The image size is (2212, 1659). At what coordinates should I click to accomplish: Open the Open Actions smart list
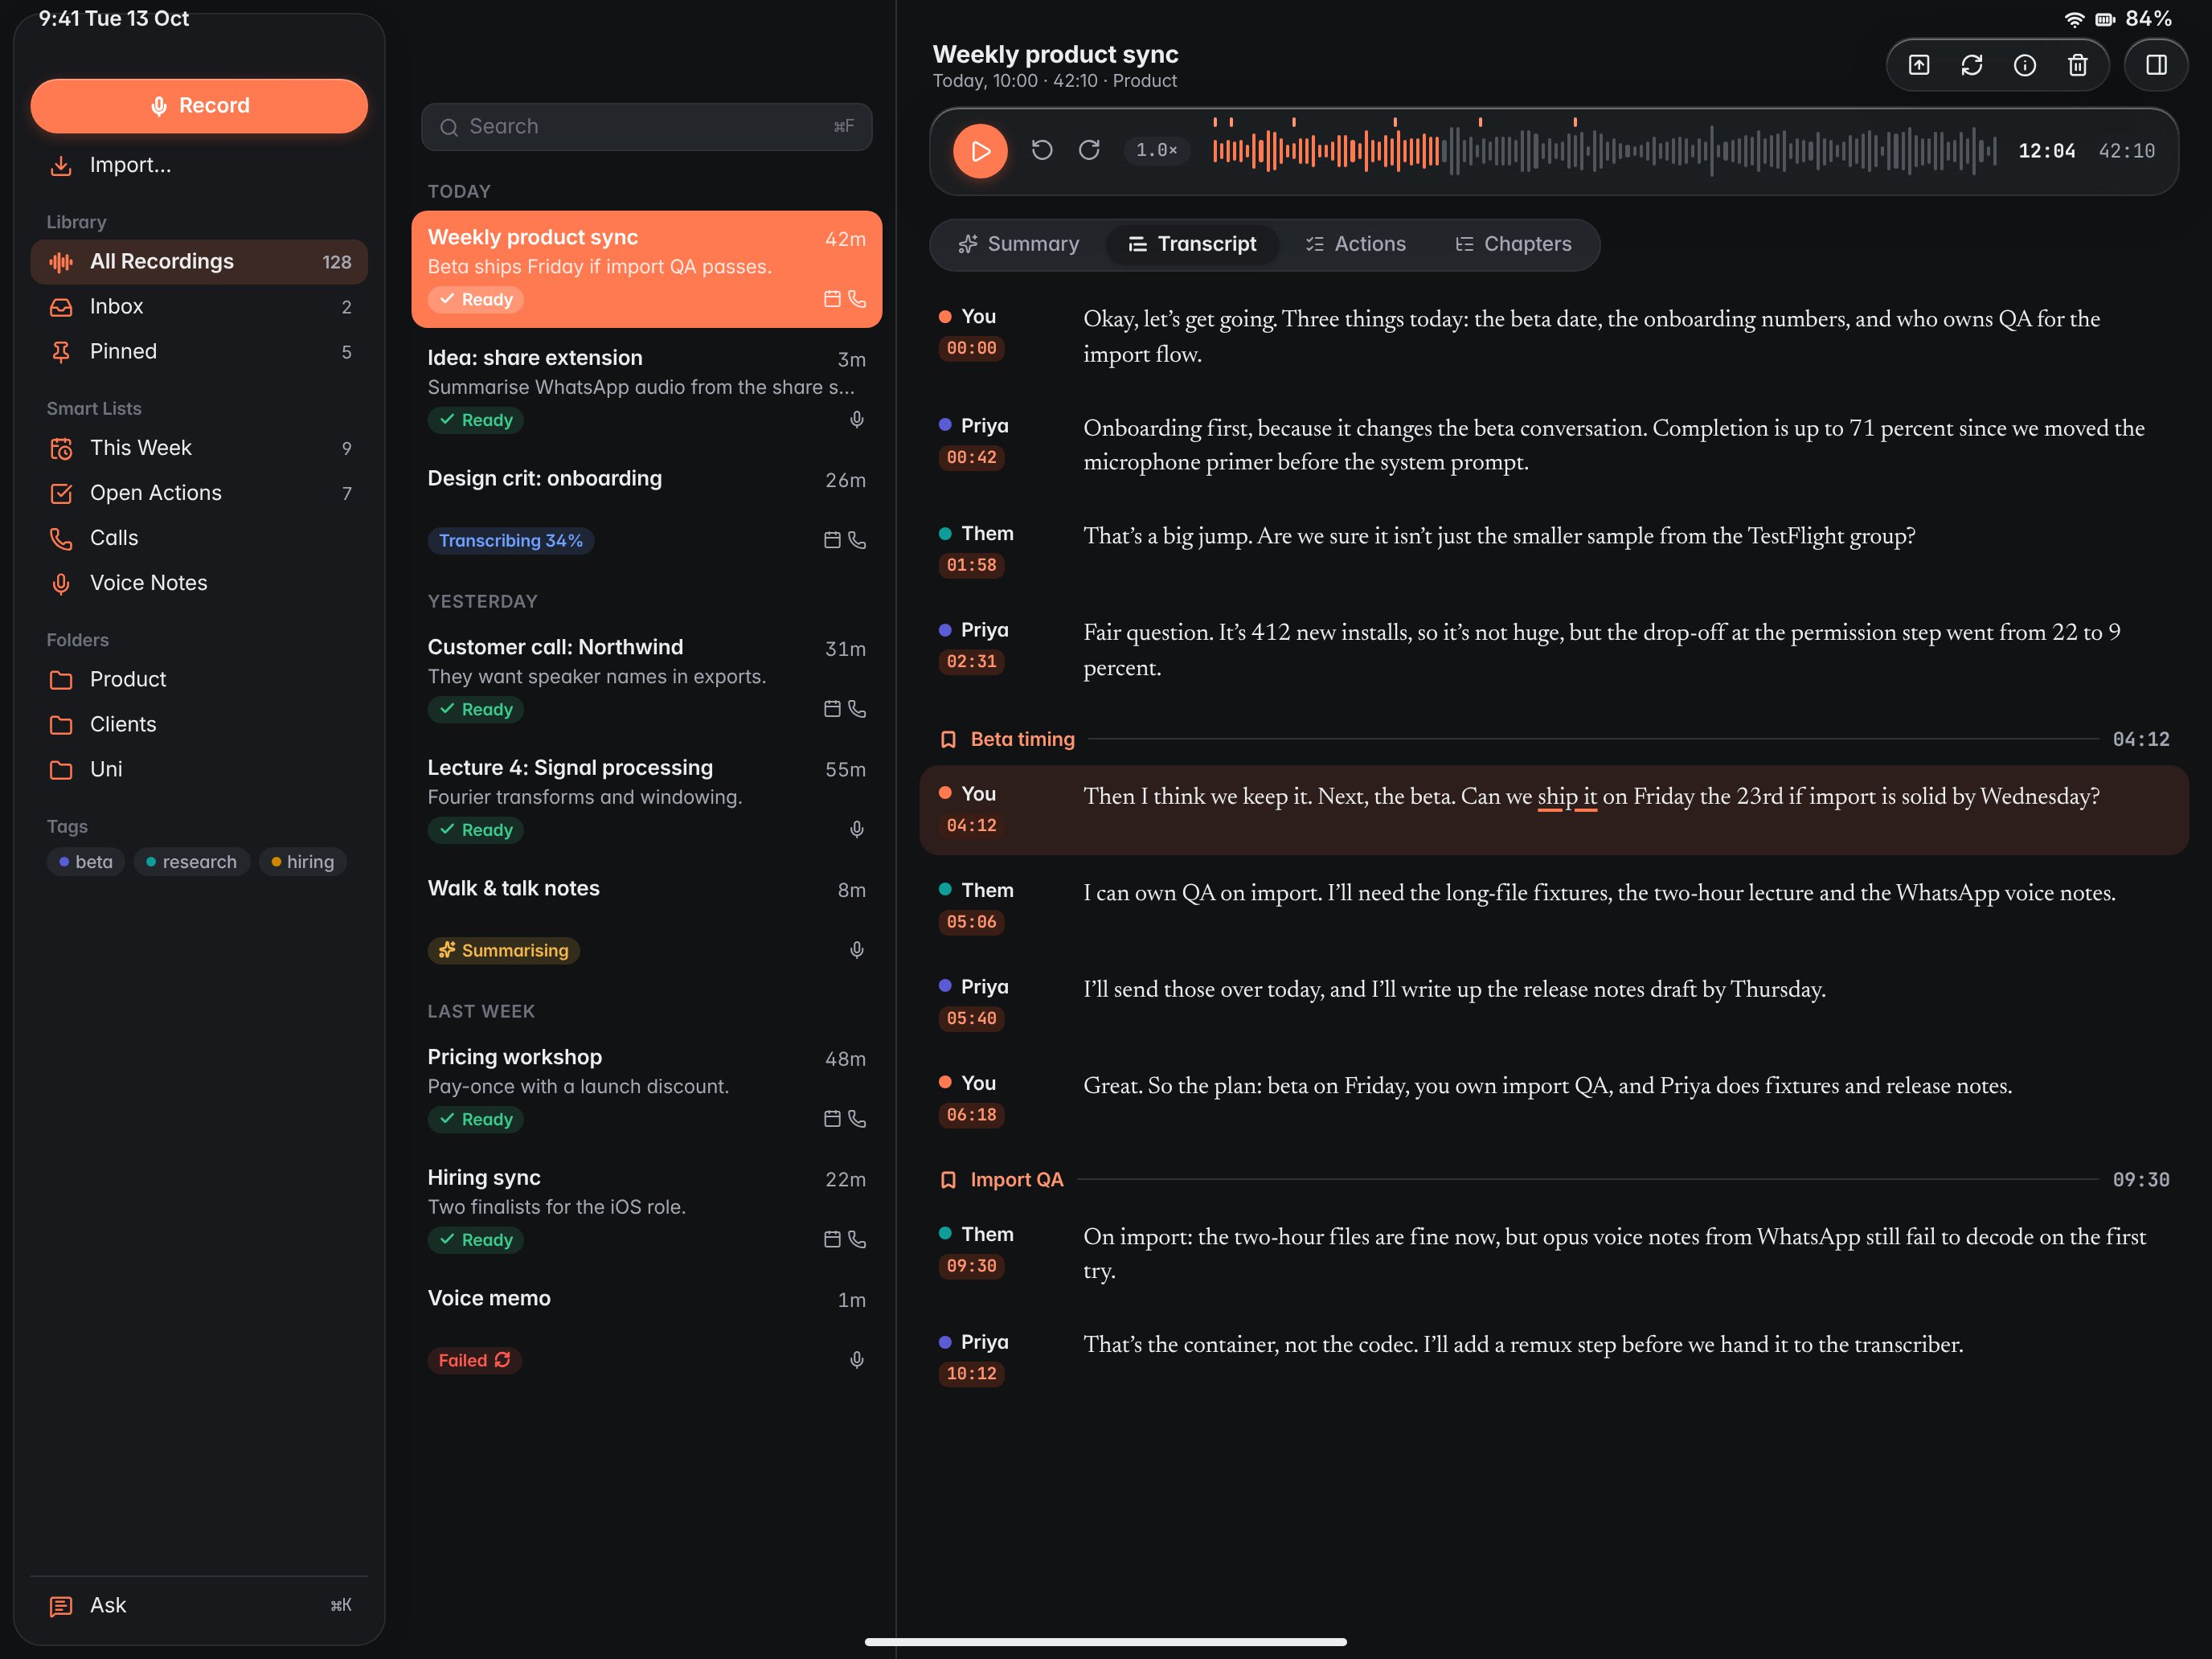[199, 493]
